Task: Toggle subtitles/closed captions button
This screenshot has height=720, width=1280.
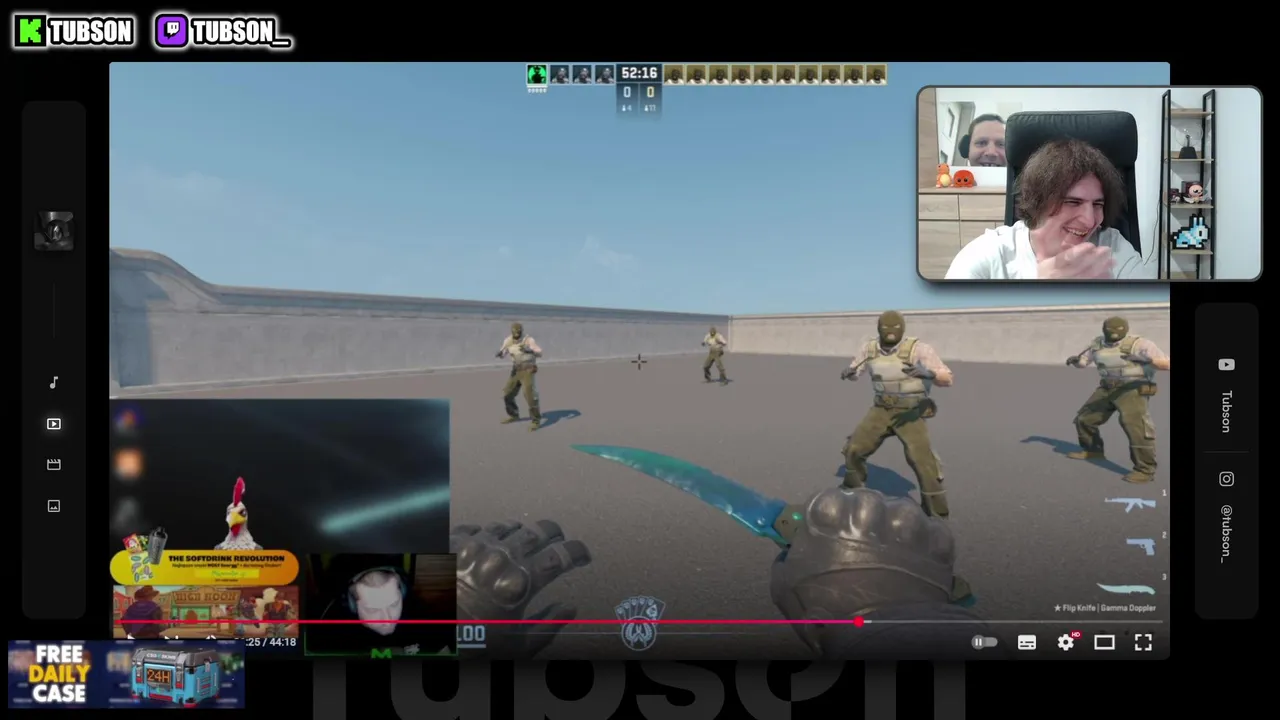Action: (1027, 642)
